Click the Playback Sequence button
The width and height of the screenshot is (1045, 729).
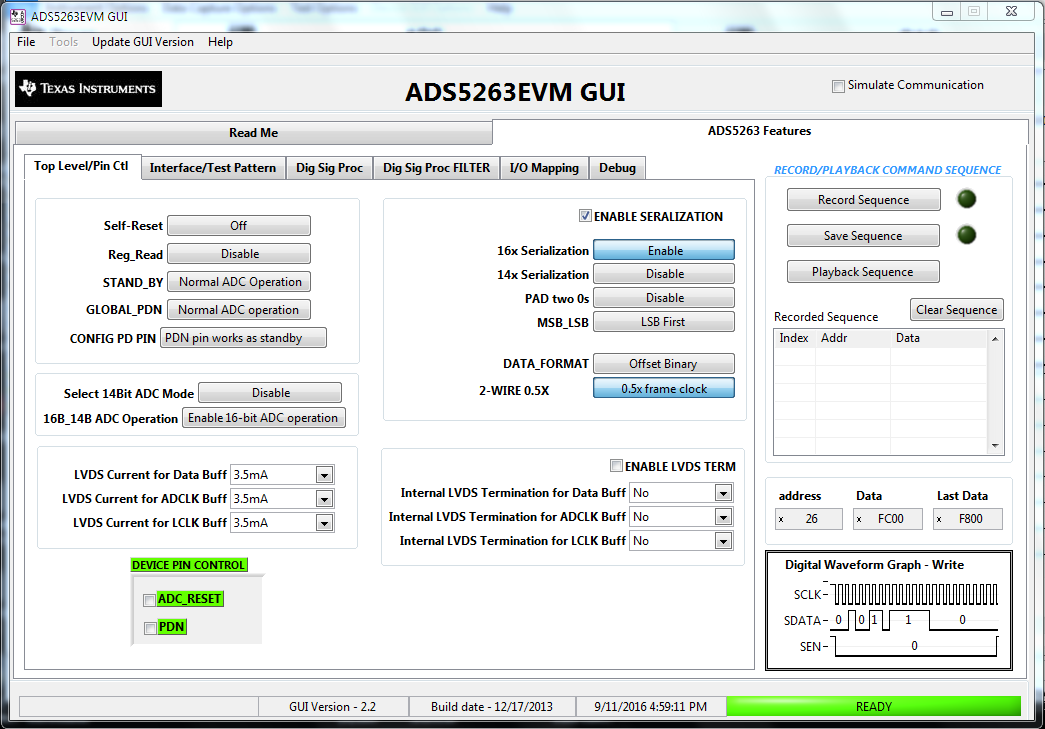pyautogui.click(x=863, y=272)
